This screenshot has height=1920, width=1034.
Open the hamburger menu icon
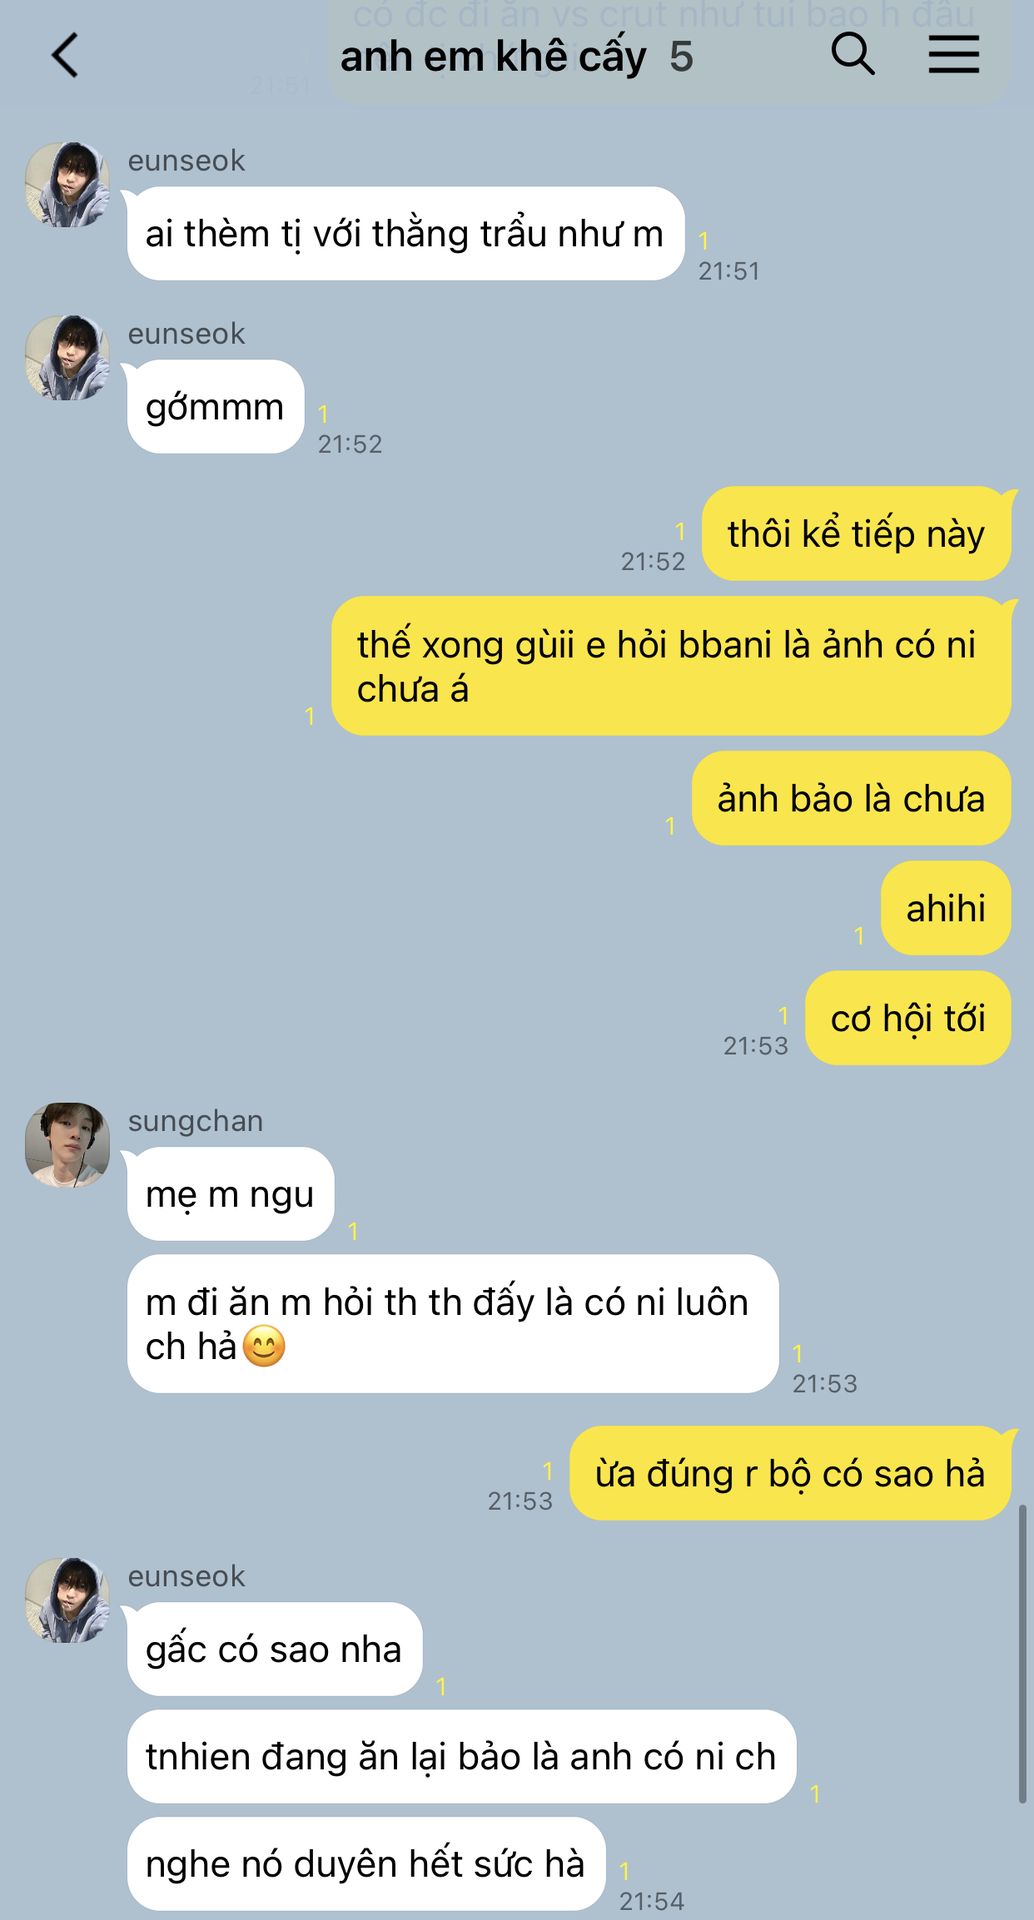point(954,54)
